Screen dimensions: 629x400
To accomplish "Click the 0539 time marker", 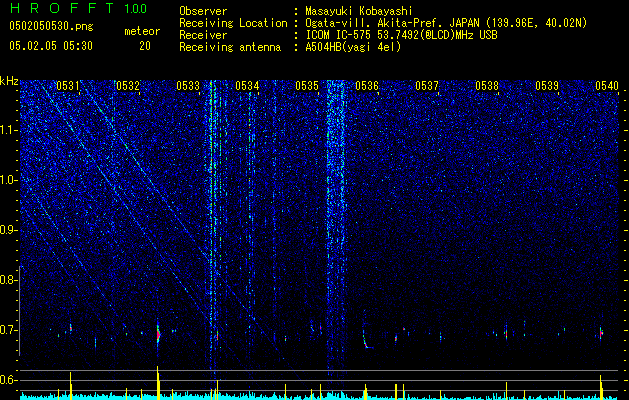I will pyautogui.click(x=547, y=86).
